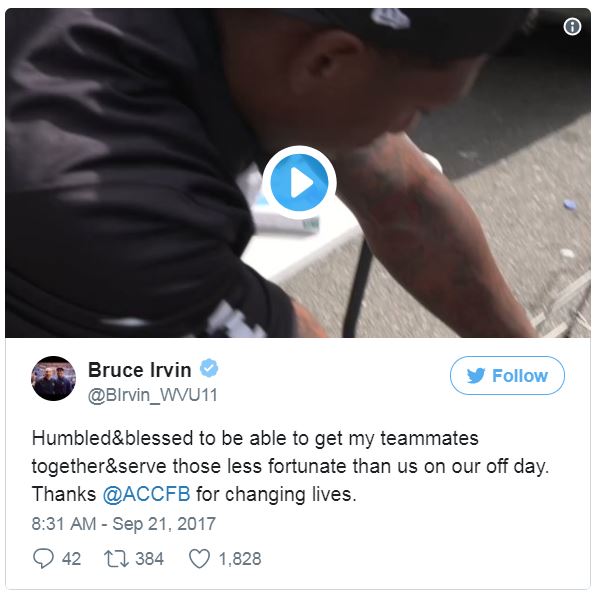Follow Bruce Irvin
Image resolution: width=600 pixels, height=592 pixels.
(x=507, y=375)
